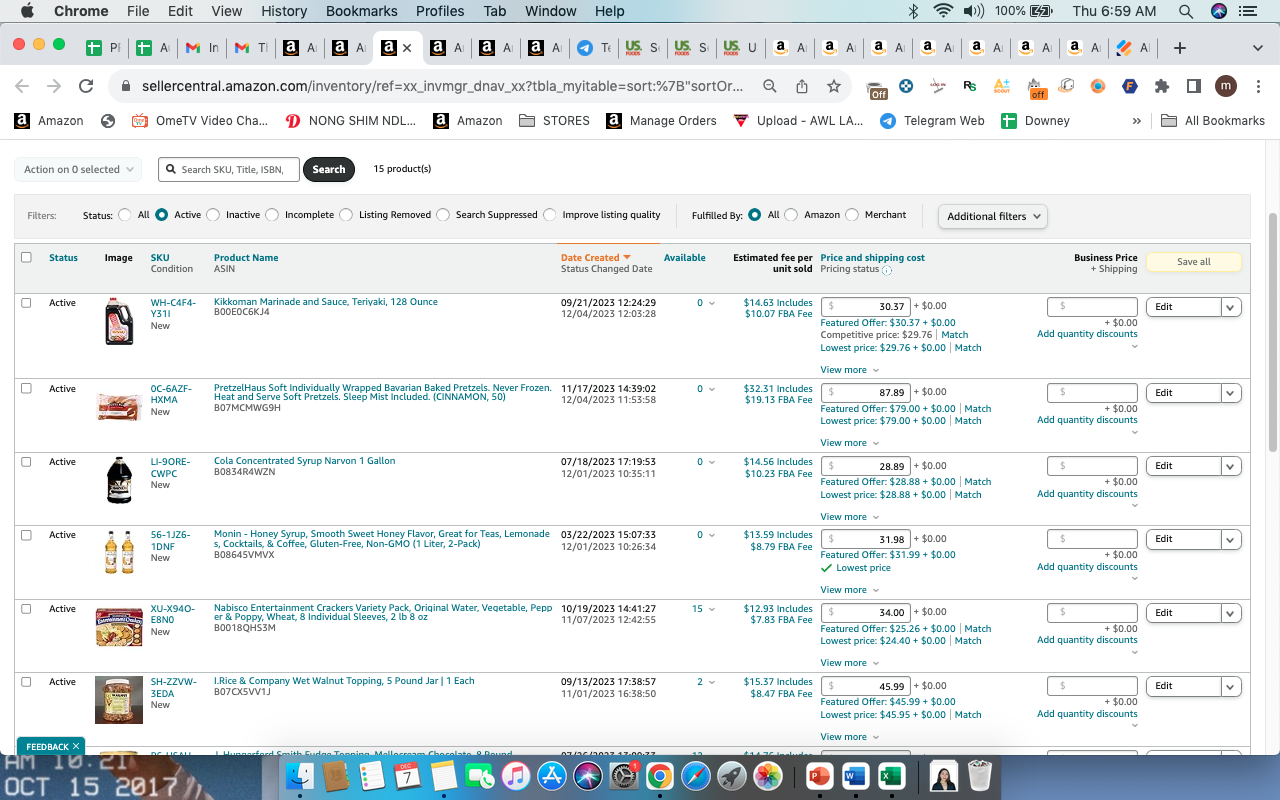Click the SKU search input field
Viewport: 1280px width, 800px height.
pos(229,170)
